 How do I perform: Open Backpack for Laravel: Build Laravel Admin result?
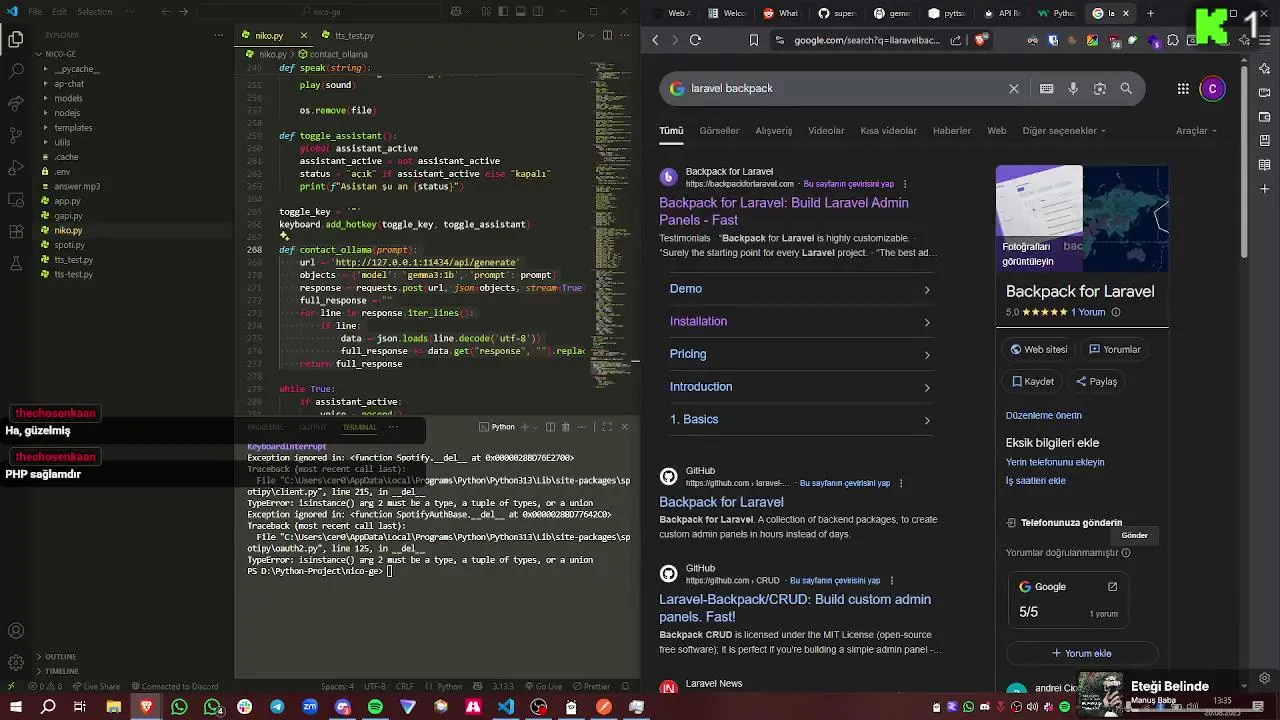coord(784,211)
